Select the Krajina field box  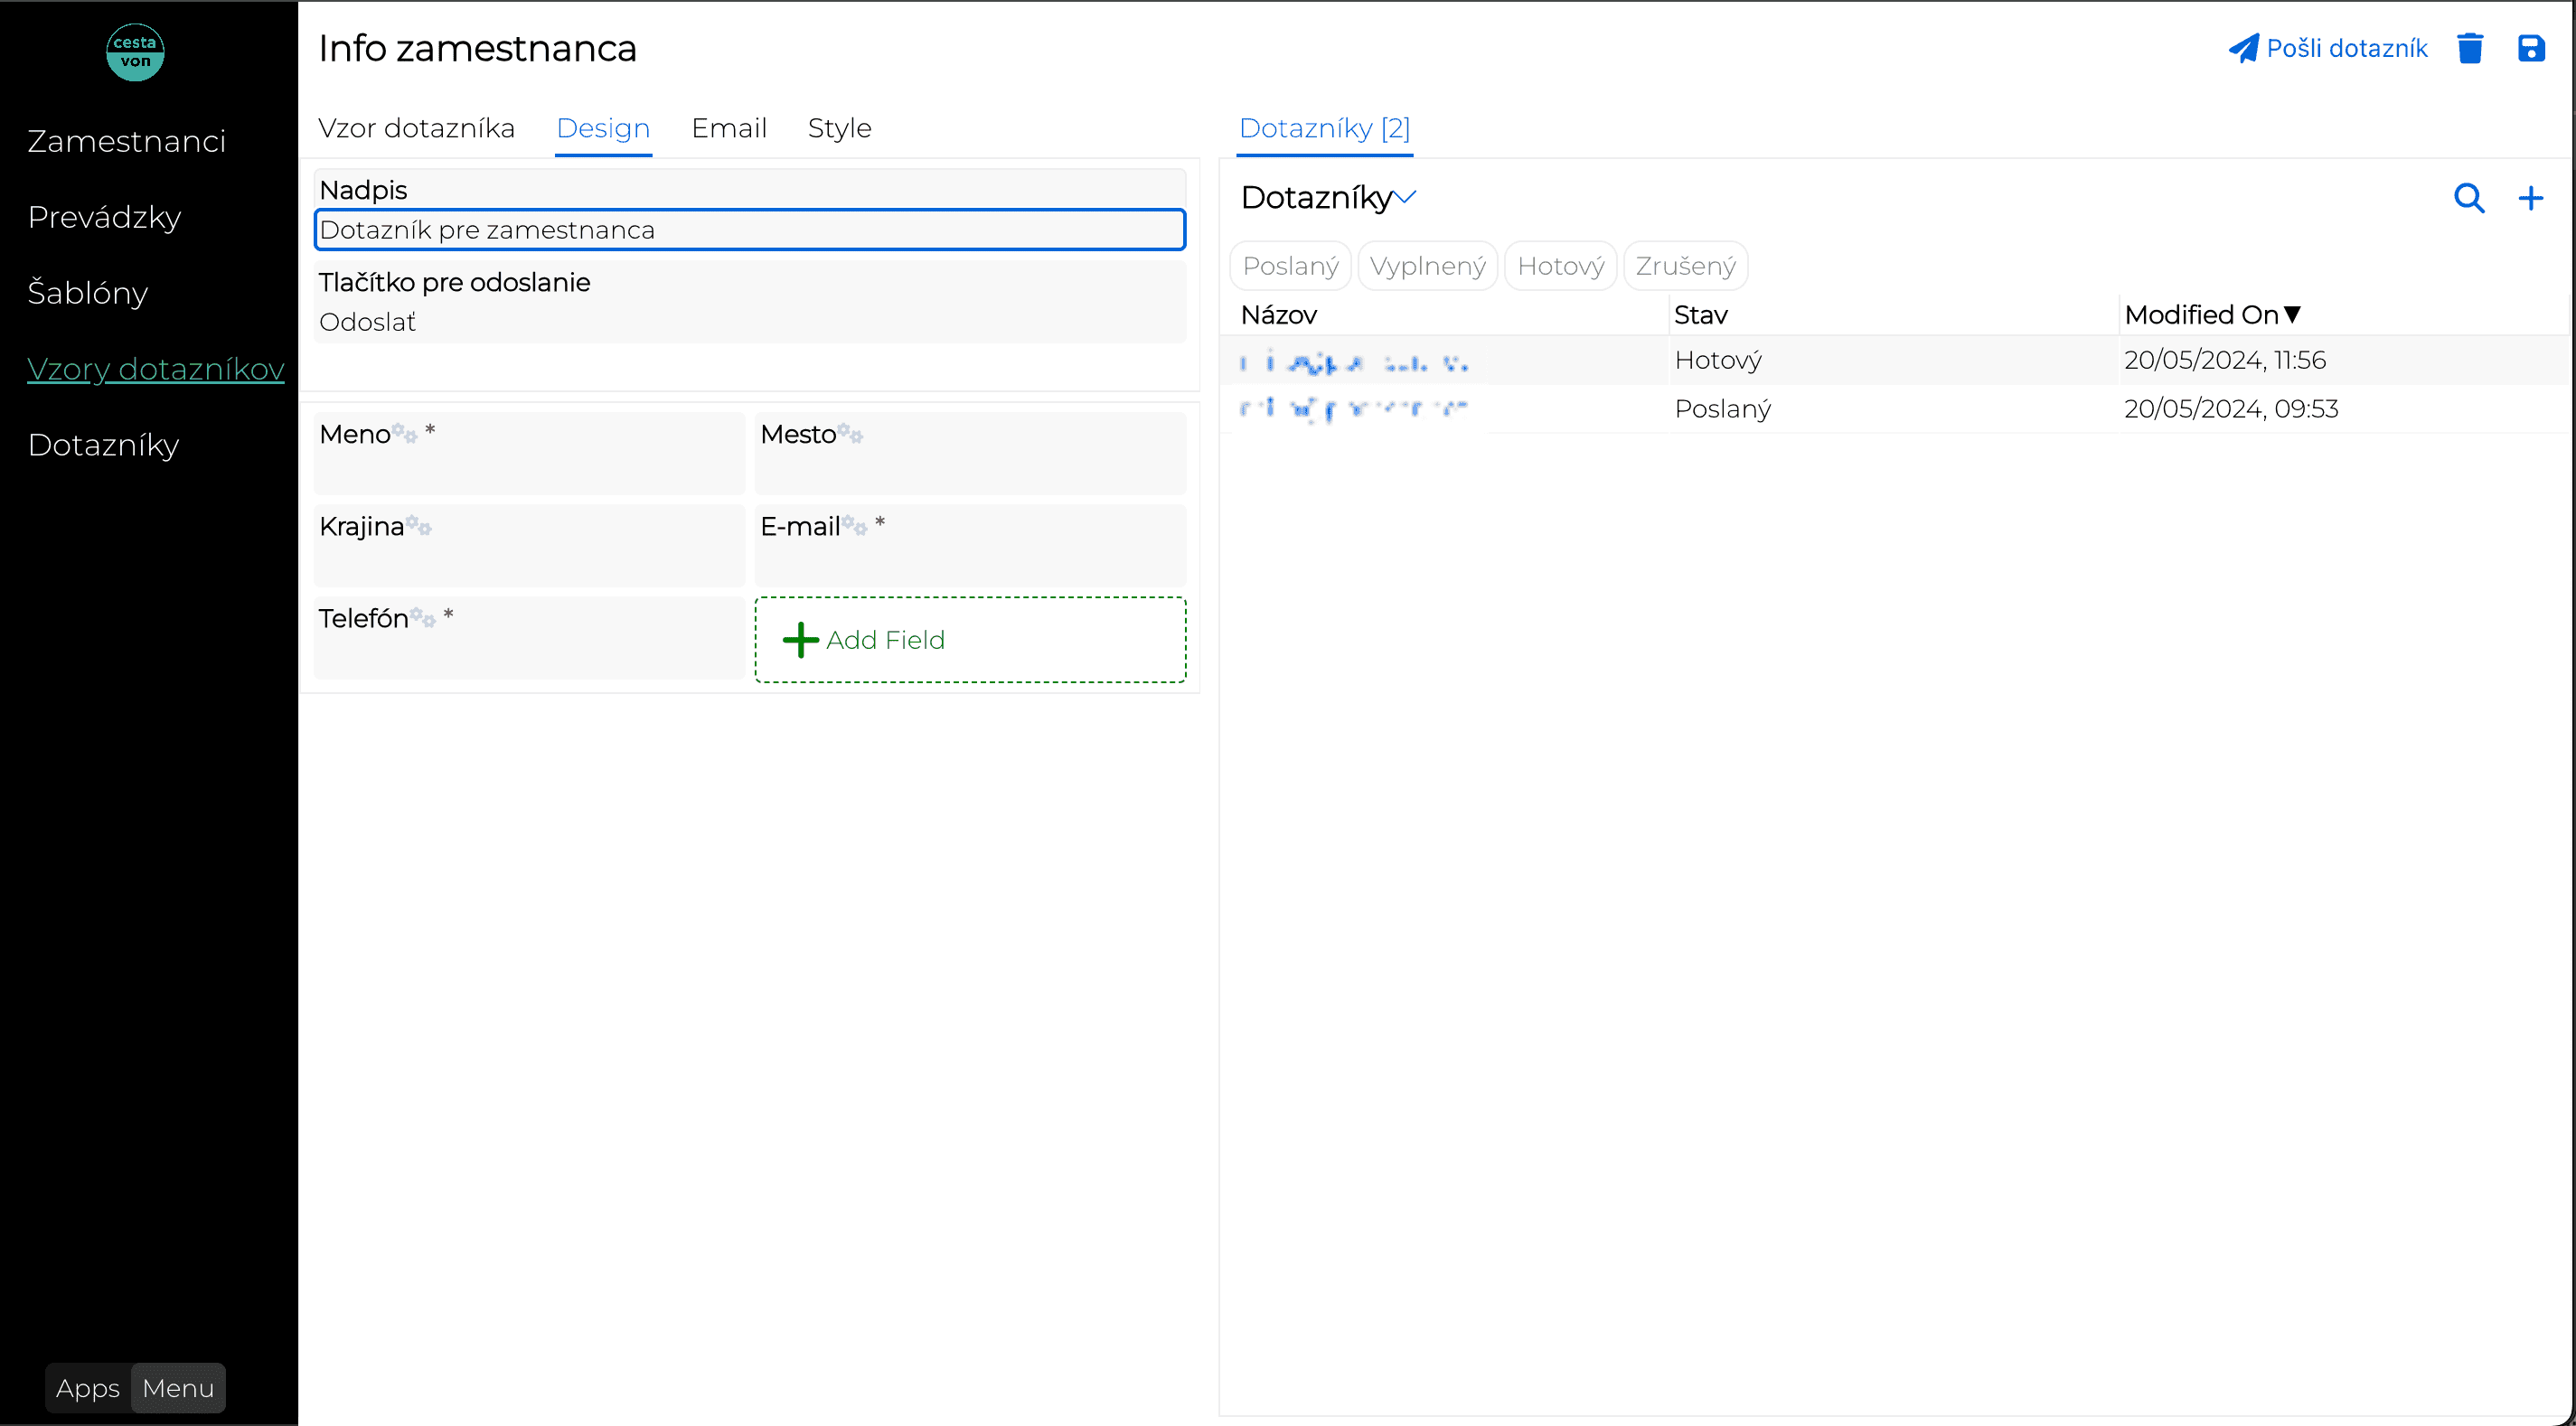pos(529,545)
